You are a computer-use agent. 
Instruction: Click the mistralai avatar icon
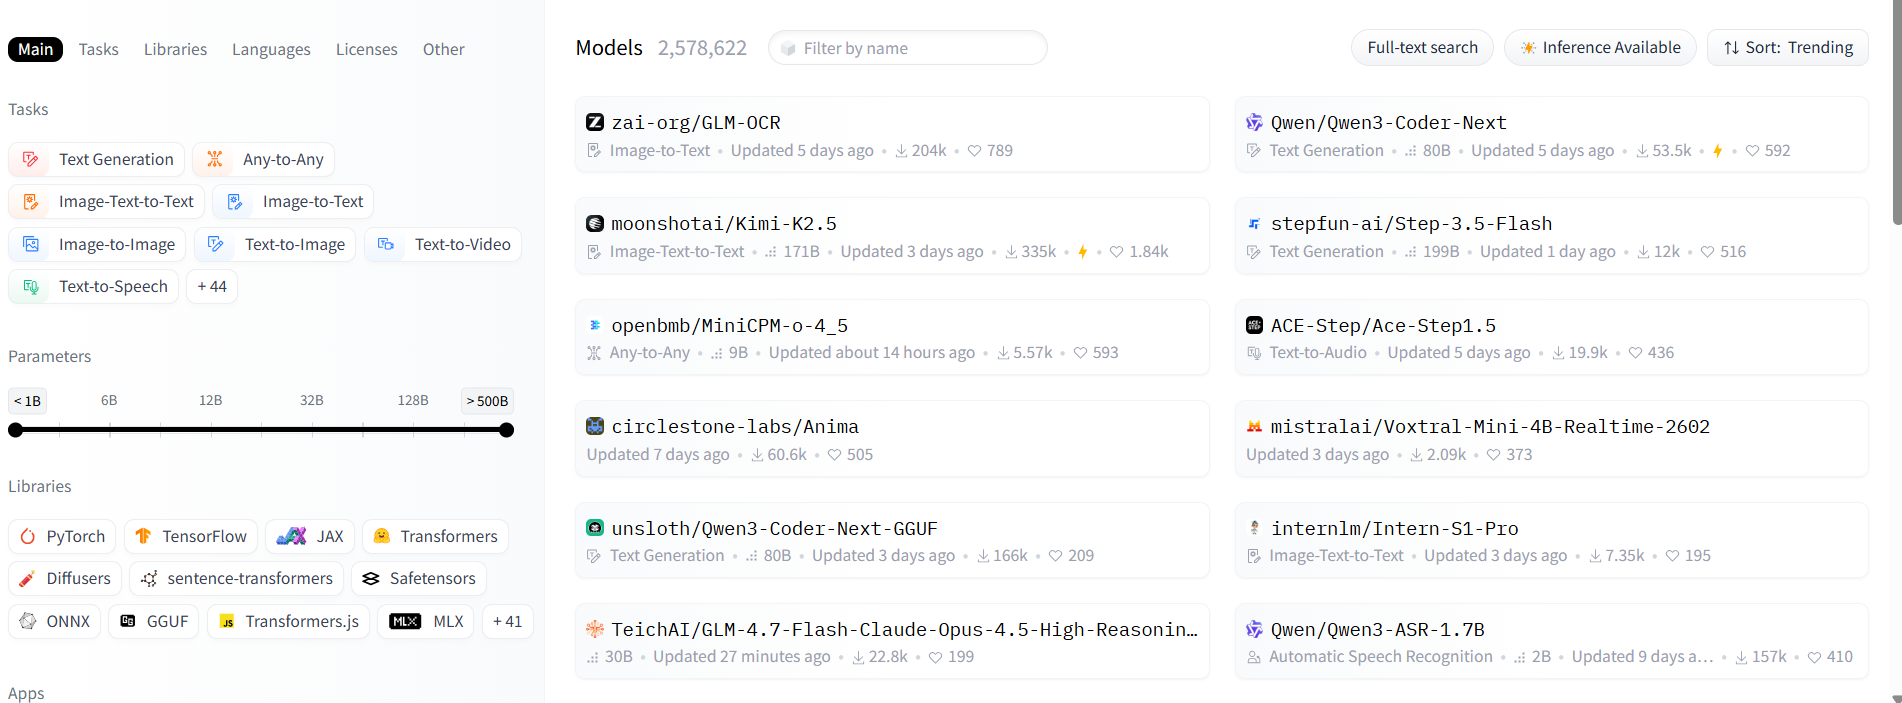click(1254, 426)
